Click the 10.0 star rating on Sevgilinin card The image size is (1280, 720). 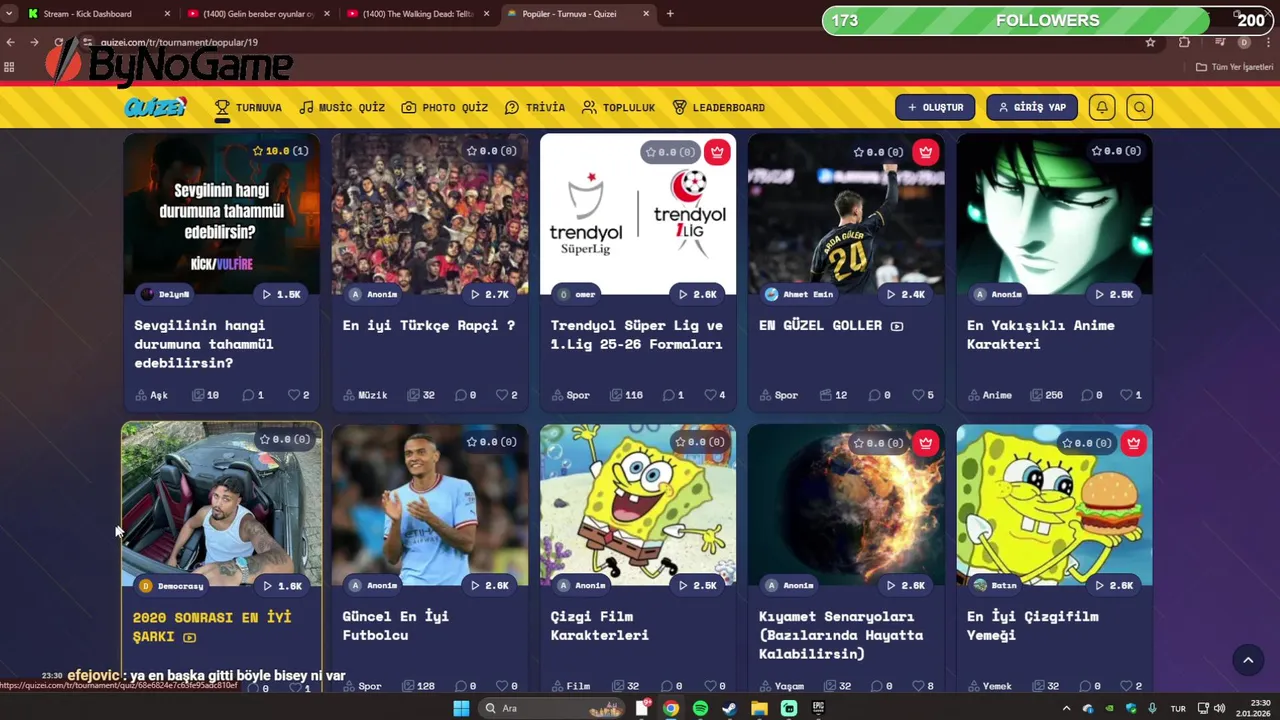click(x=280, y=151)
